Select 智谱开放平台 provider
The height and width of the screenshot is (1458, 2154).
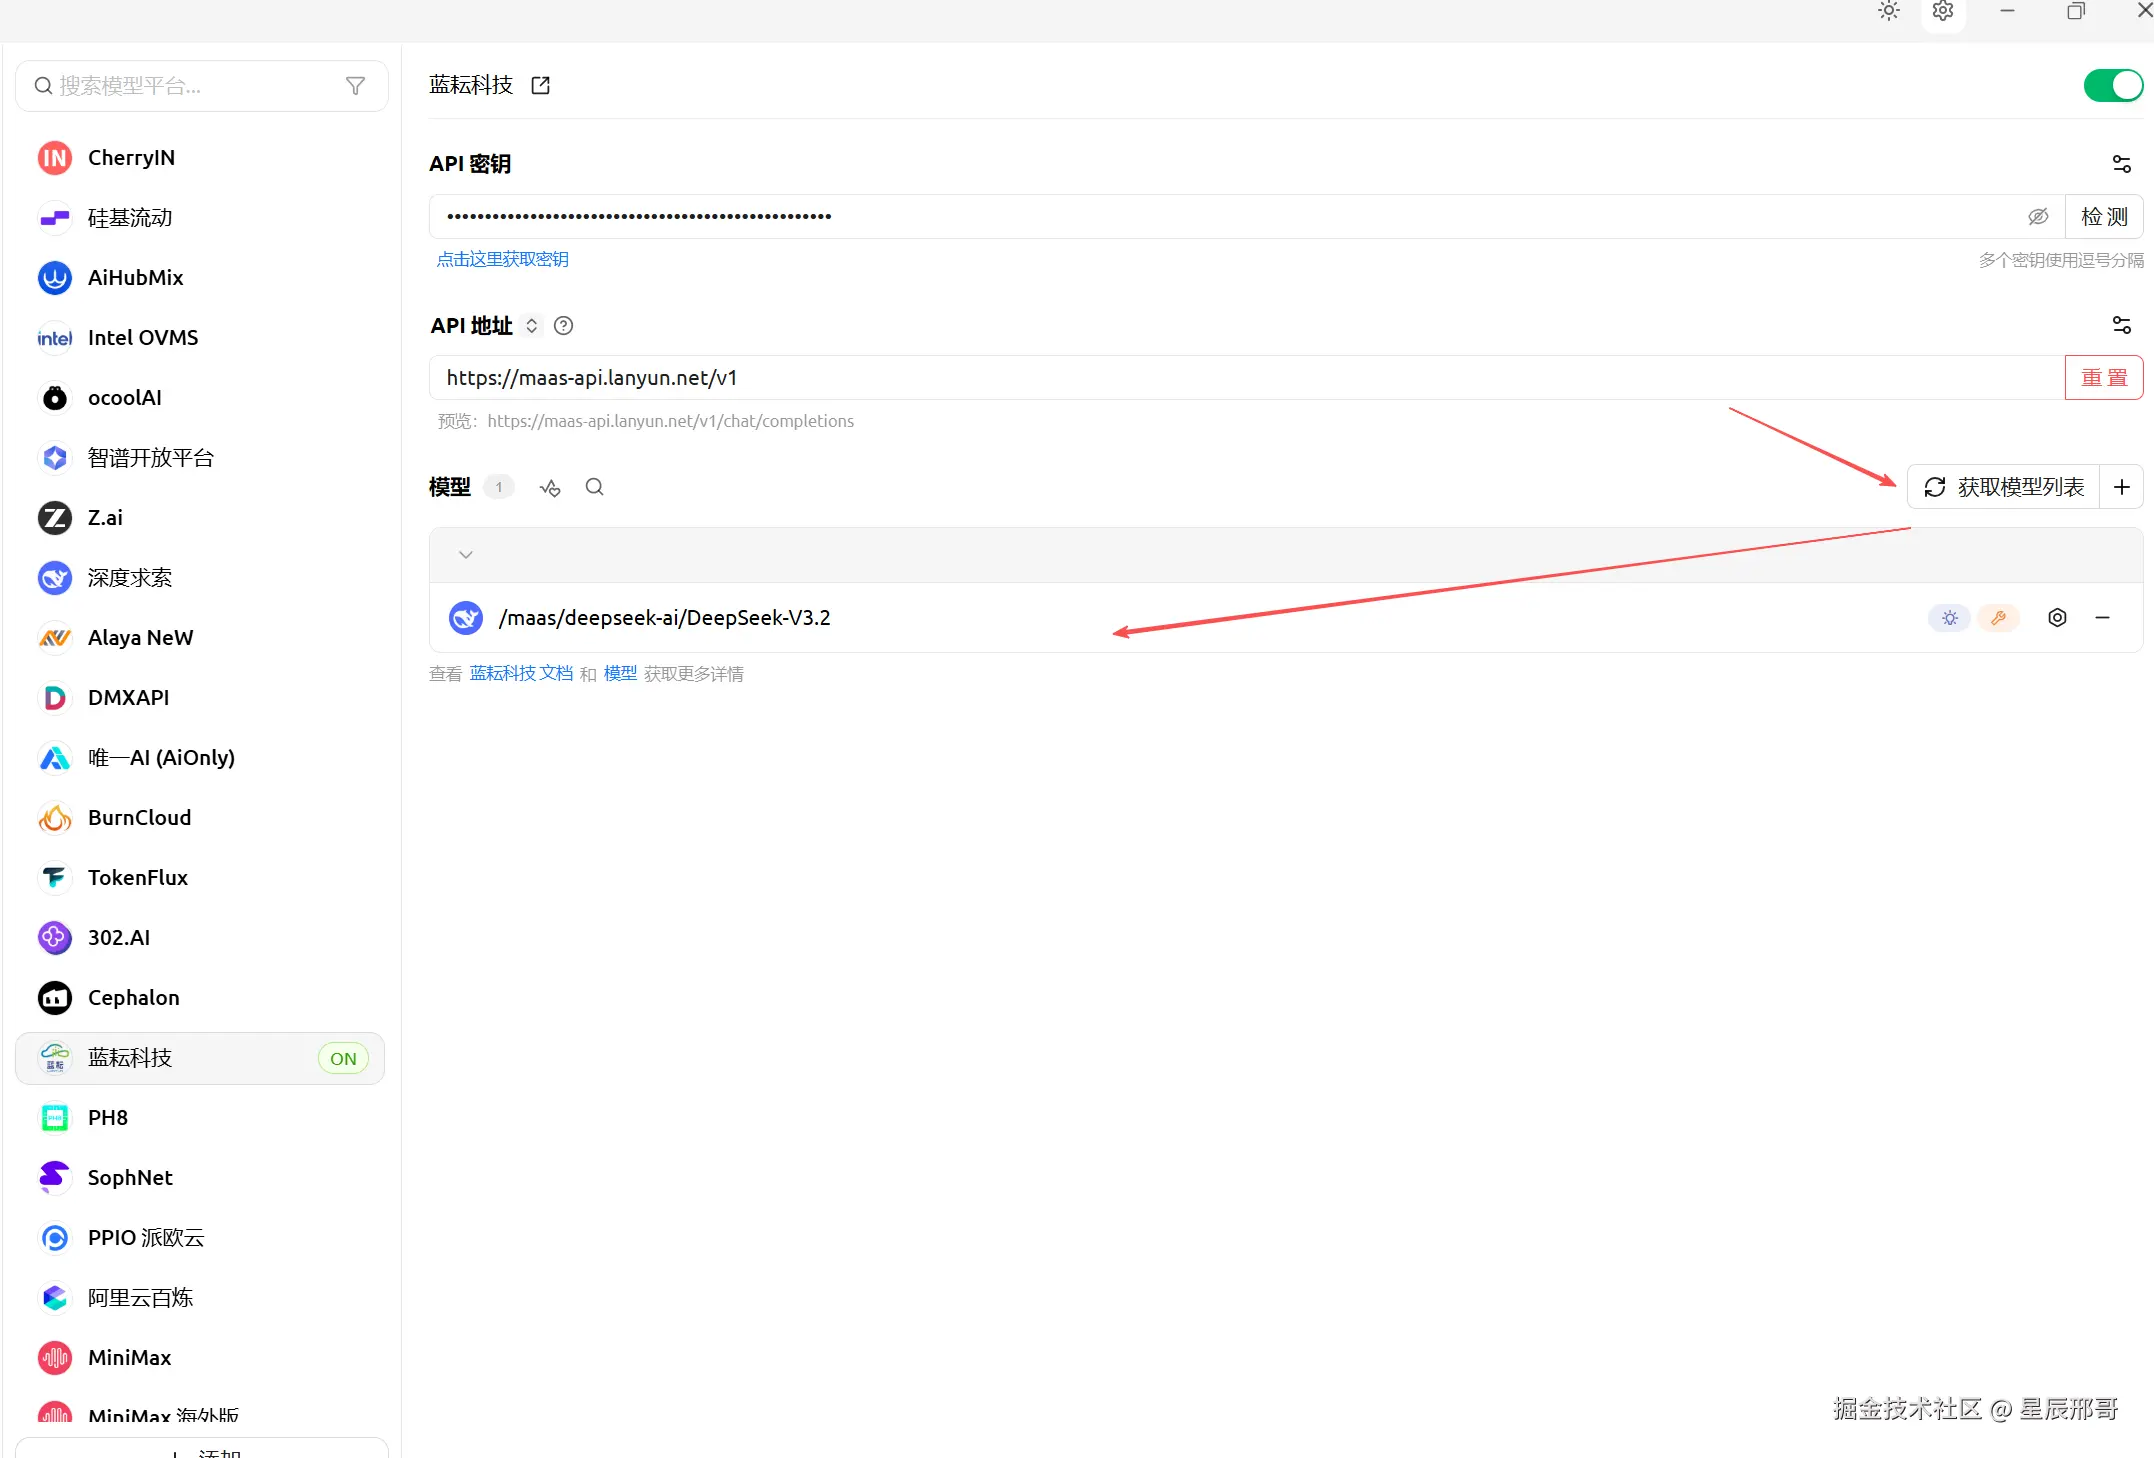pyautogui.click(x=200, y=458)
